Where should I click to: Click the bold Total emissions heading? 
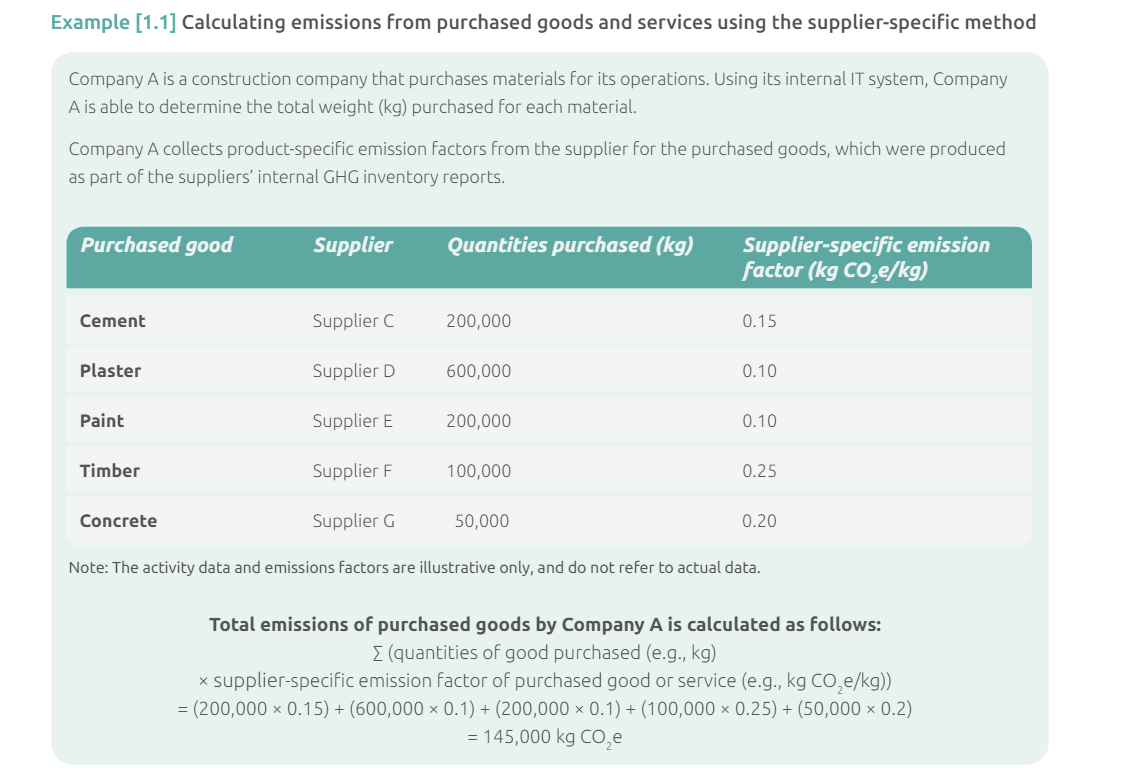[x=545, y=625]
